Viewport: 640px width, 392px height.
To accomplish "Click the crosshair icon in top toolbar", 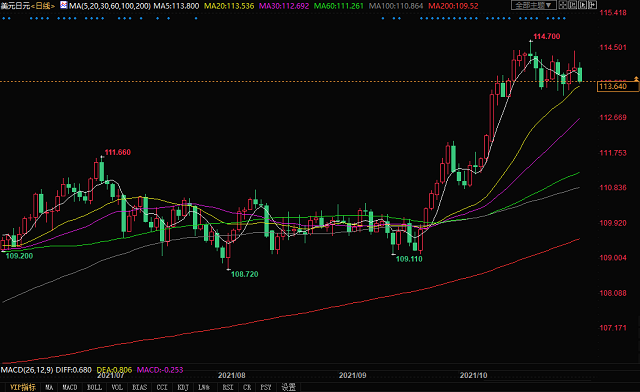I will tap(563, 5).
